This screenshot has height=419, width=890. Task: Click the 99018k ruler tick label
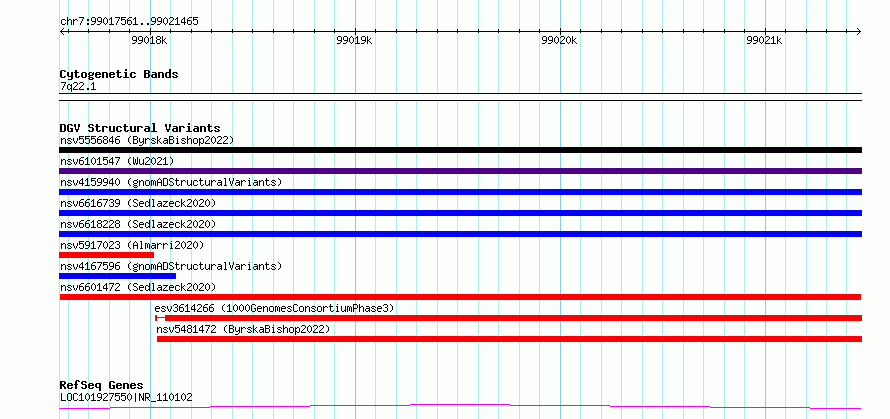(x=150, y=40)
